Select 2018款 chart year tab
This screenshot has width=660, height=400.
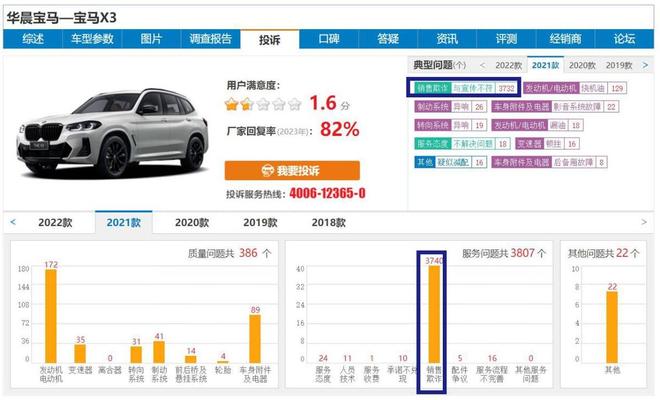[329, 222]
